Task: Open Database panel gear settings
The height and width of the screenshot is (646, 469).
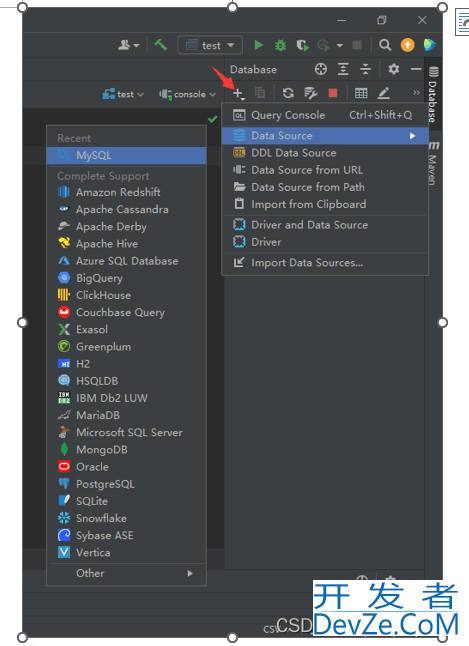Action: 394,69
